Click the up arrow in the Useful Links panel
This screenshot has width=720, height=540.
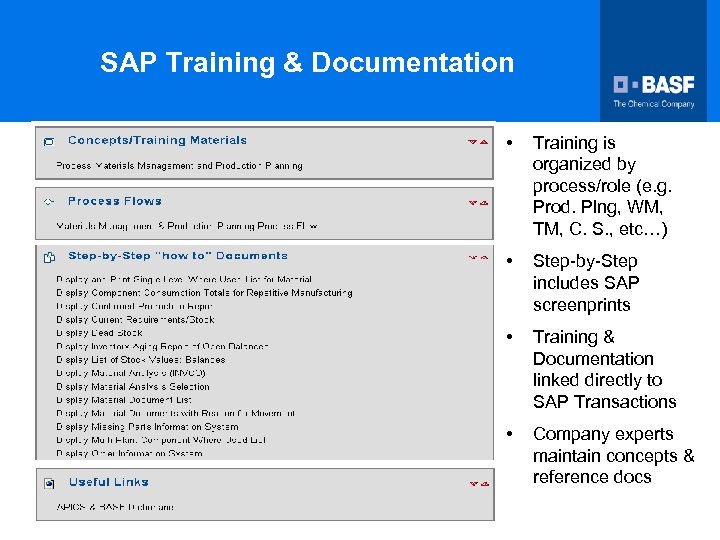pyautogui.click(x=485, y=484)
